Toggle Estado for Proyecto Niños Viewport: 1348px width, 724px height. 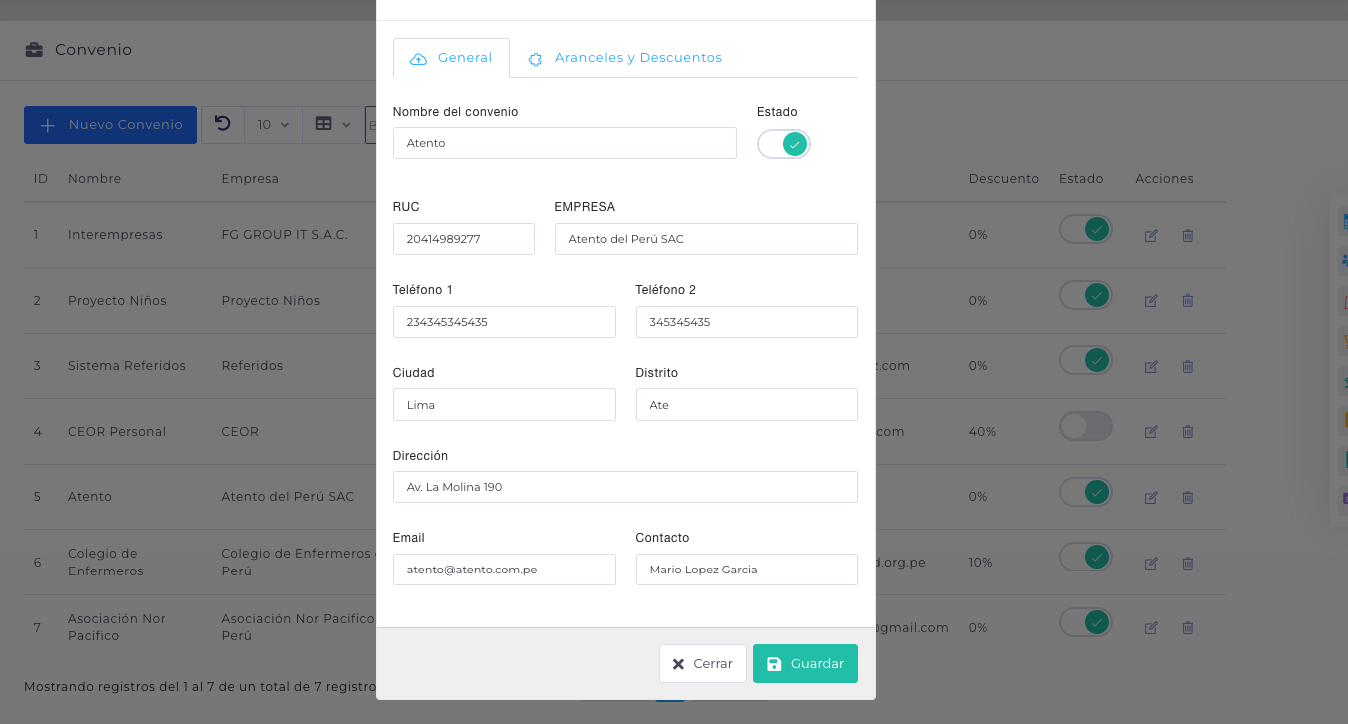point(1086,295)
